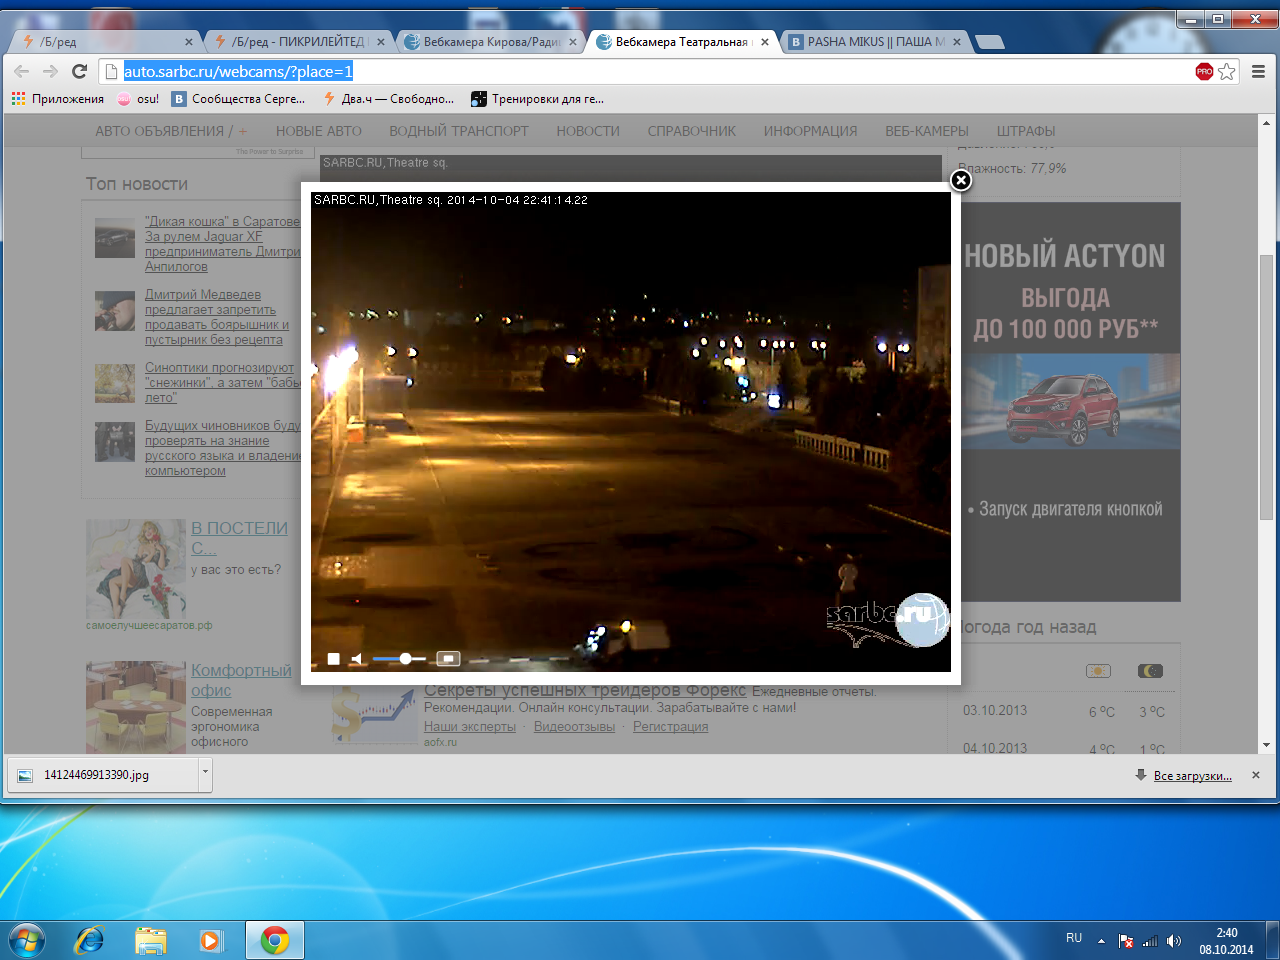Image resolution: width=1280 pixels, height=960 pixels.
Task: Open the system volume tray icon
Action: tap(1174, 941)
